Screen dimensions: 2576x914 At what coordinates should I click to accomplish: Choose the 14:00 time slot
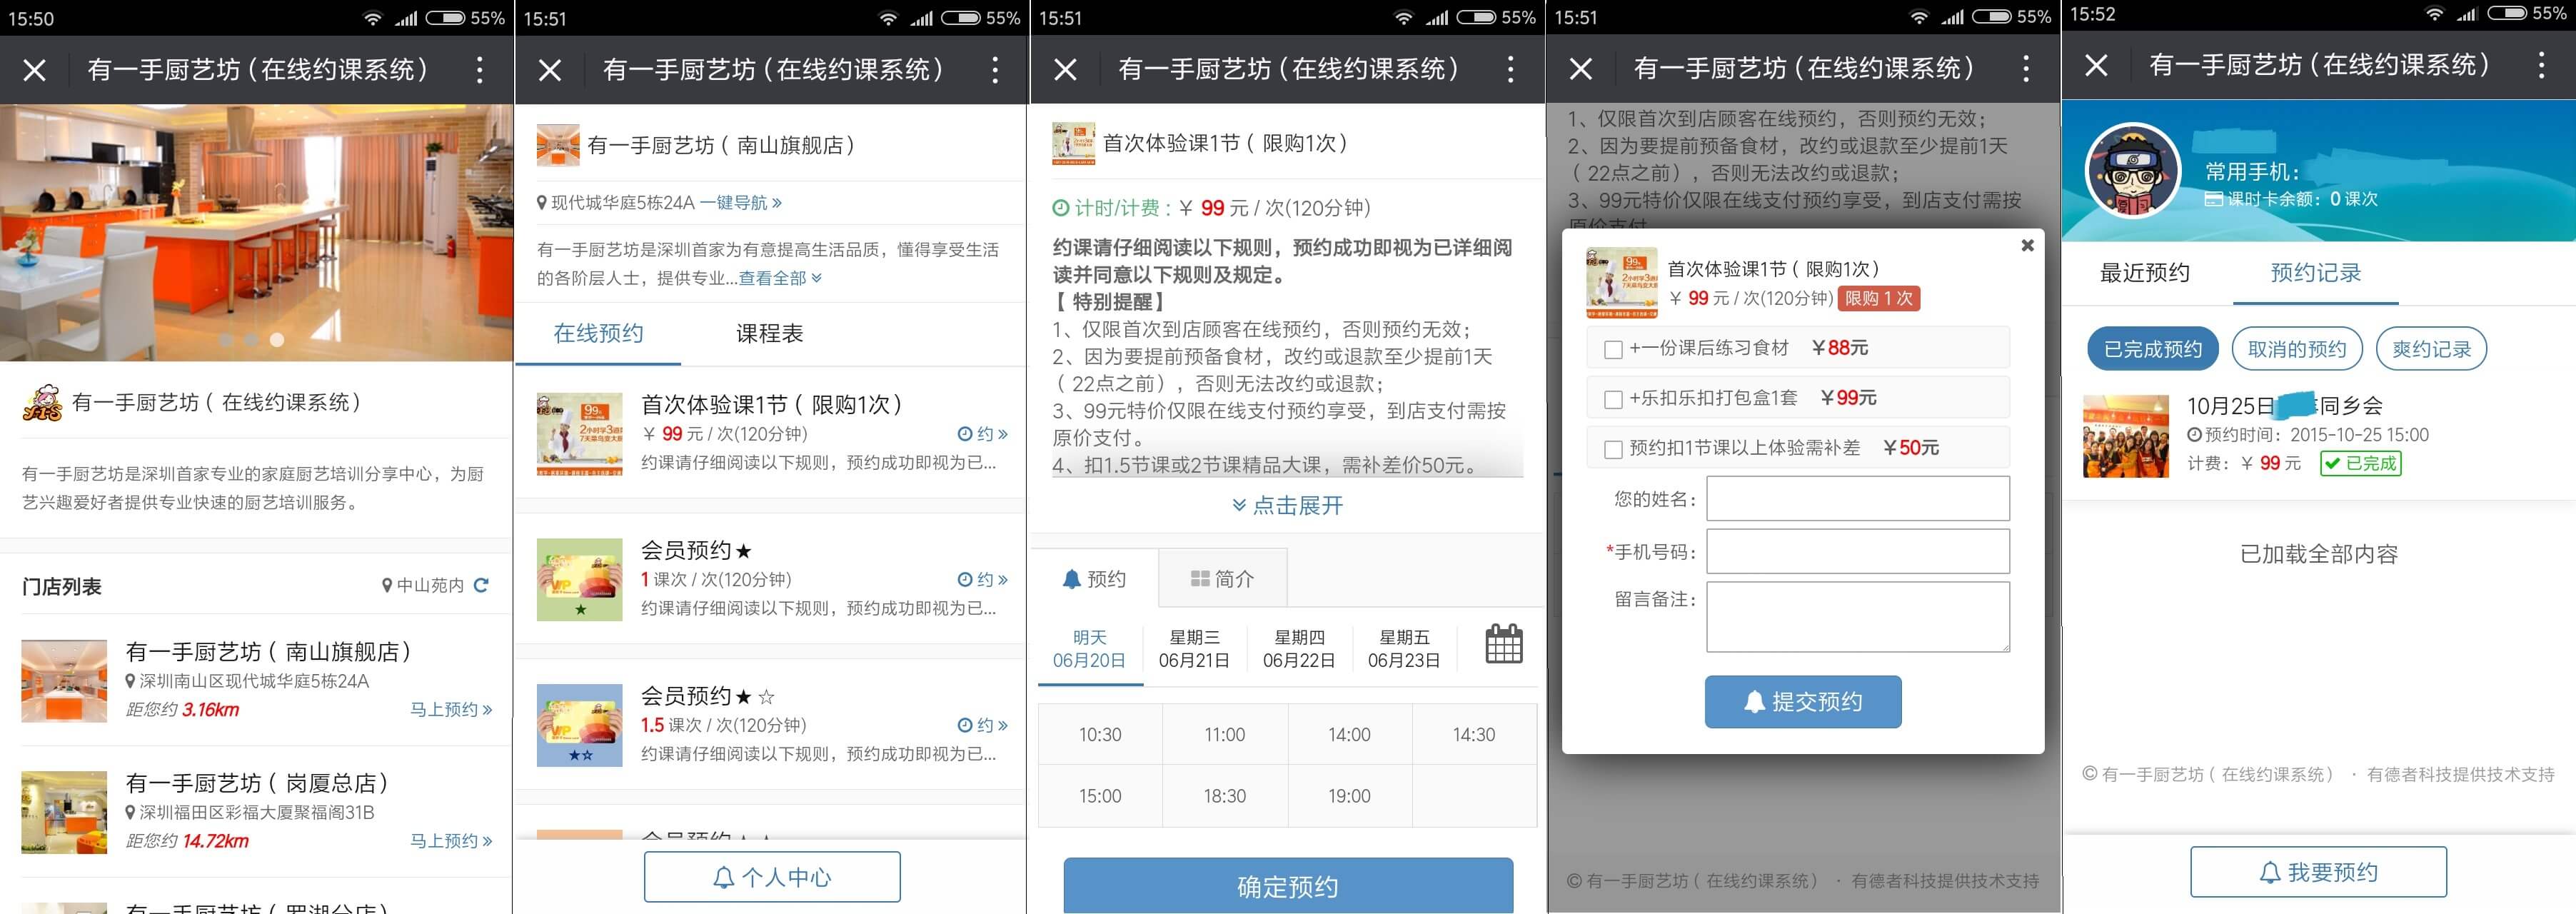pos(1349,735)
